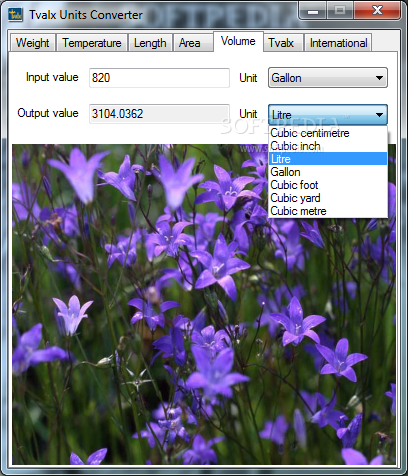The height and width of the screenshot is (476, 408).
Task: Select Cubic yard from the list
Action: [328, 198]
